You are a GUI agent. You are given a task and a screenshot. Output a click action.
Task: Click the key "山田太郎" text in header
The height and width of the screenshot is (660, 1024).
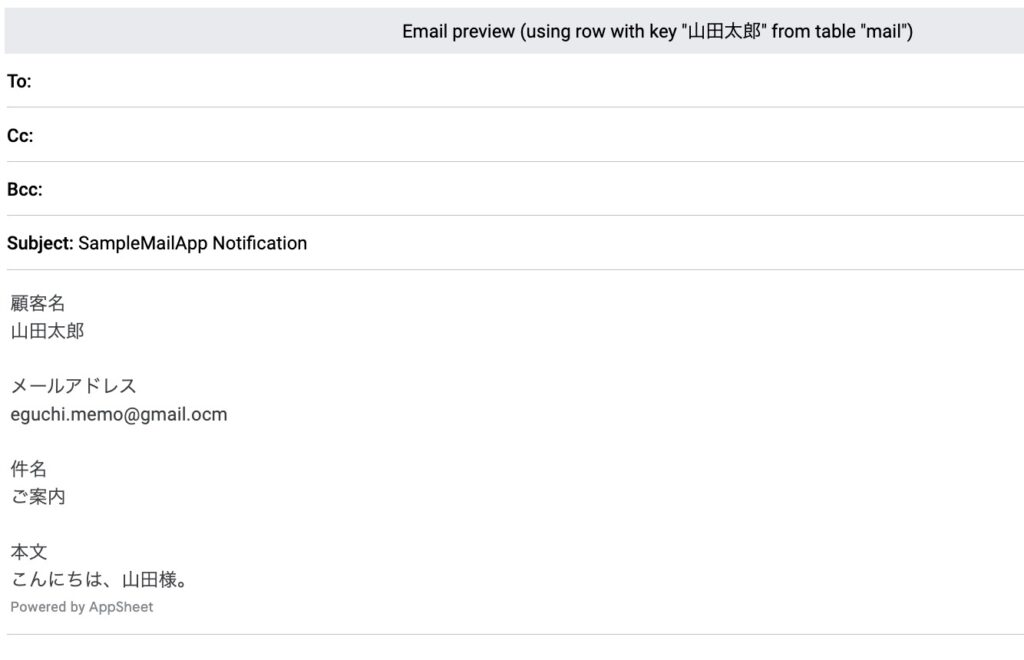click(707, 31)
